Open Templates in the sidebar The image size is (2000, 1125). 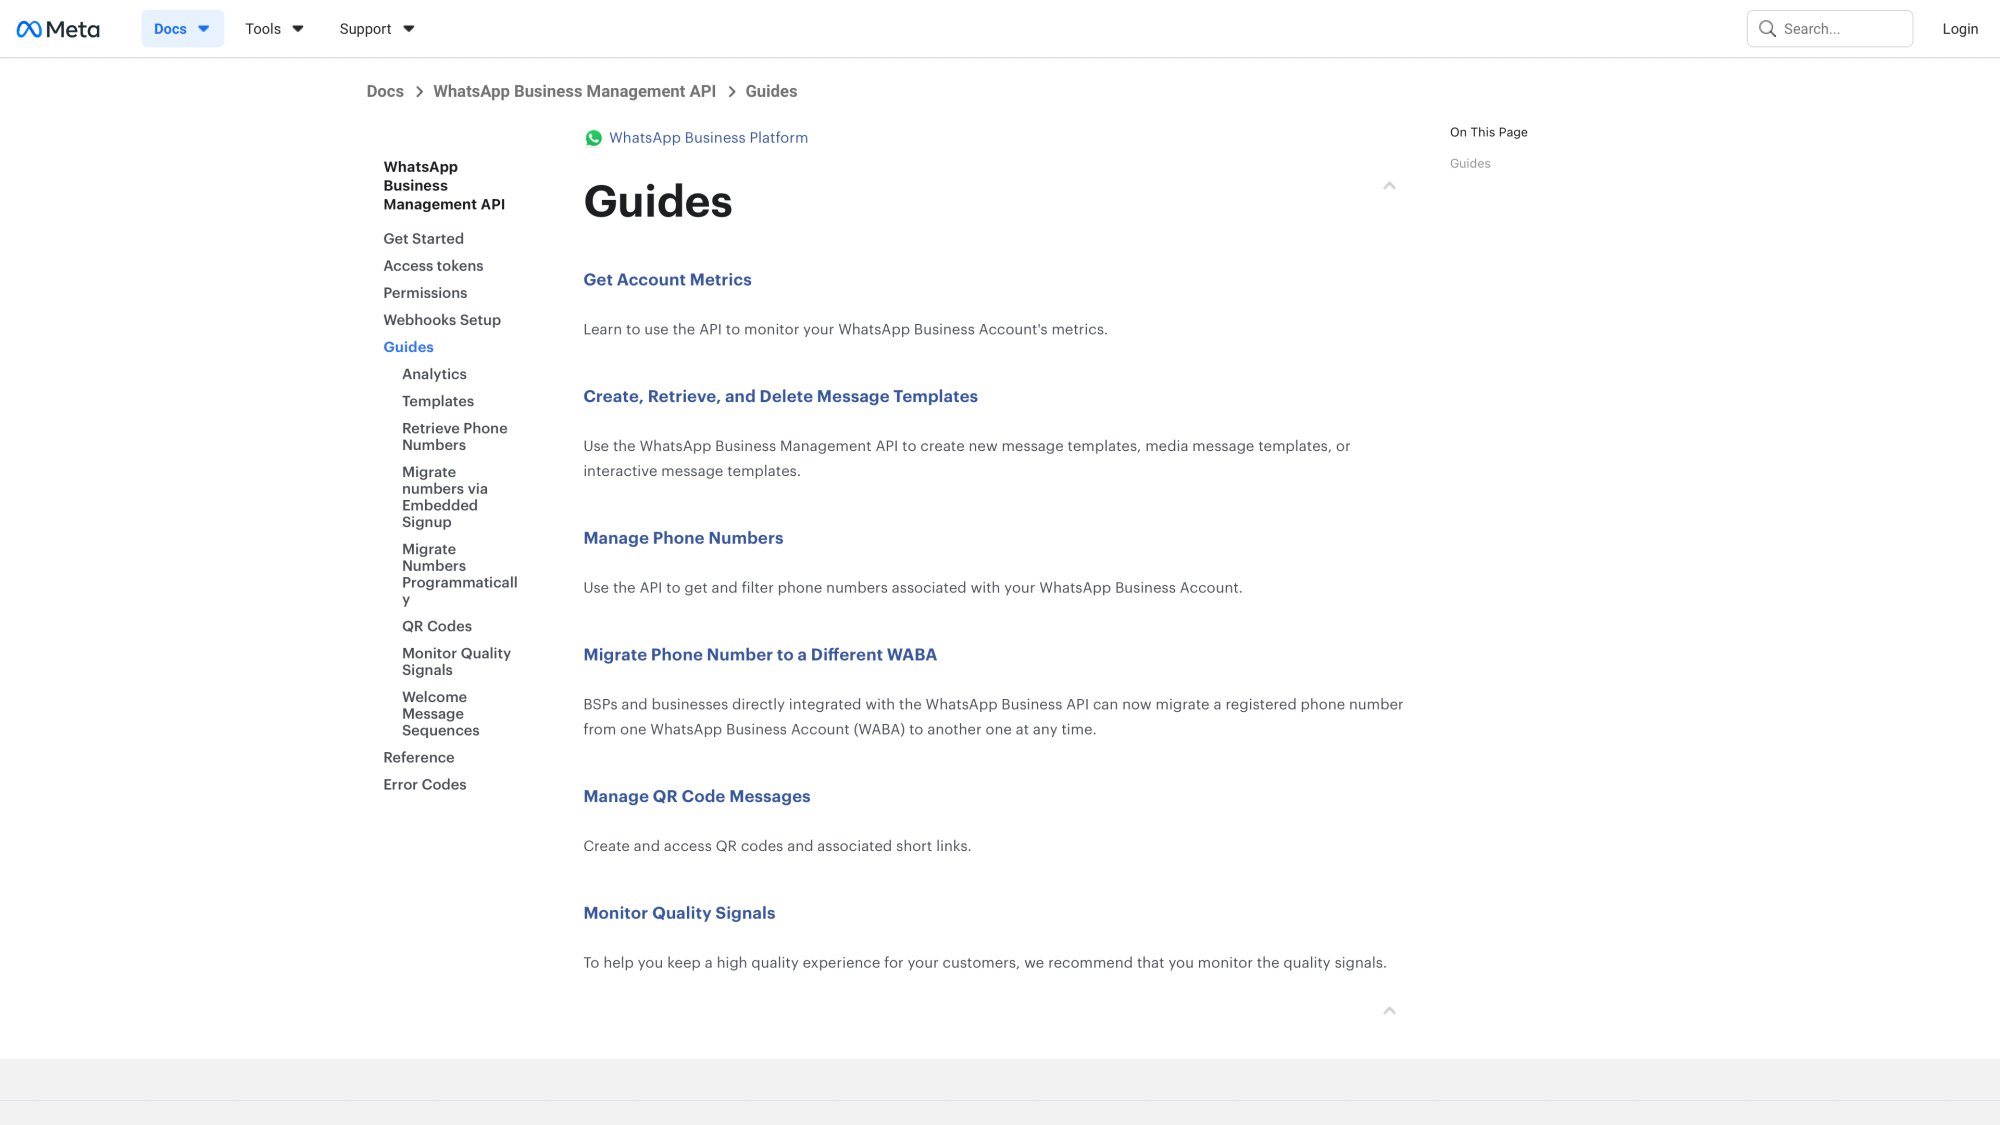(x=438, y=401)
